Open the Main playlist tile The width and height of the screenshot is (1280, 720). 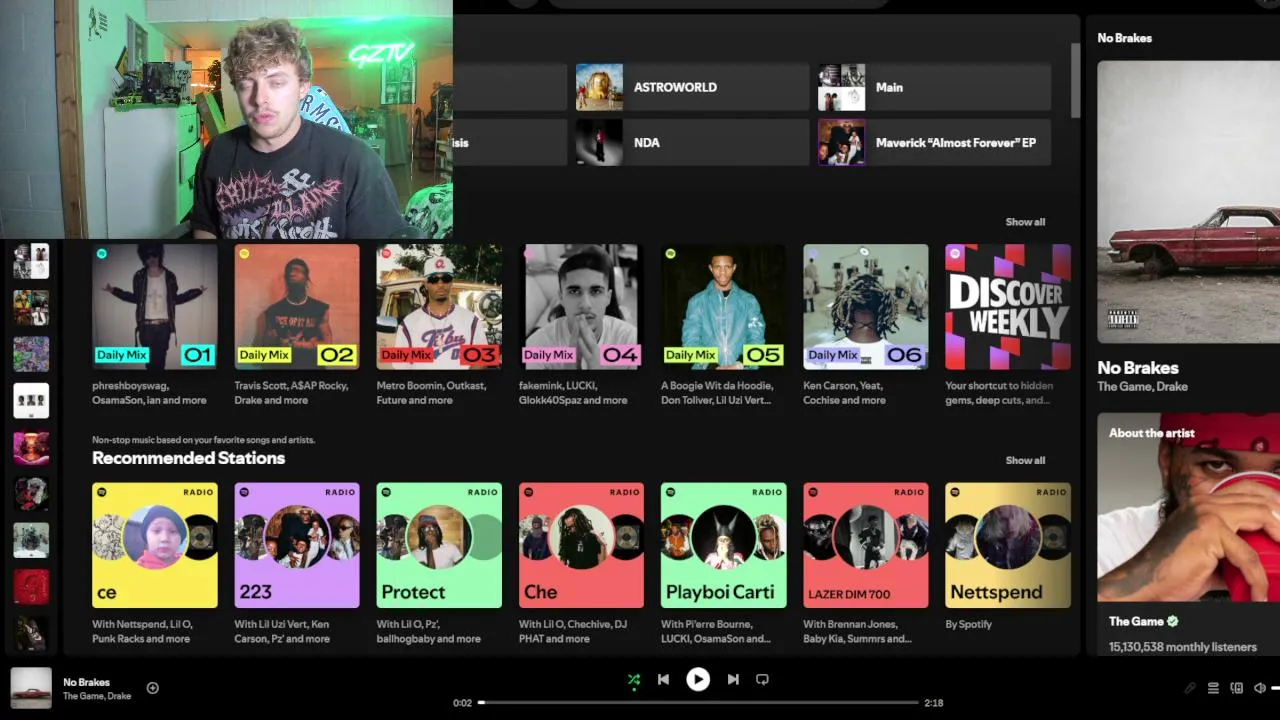[x=934, y=87]
